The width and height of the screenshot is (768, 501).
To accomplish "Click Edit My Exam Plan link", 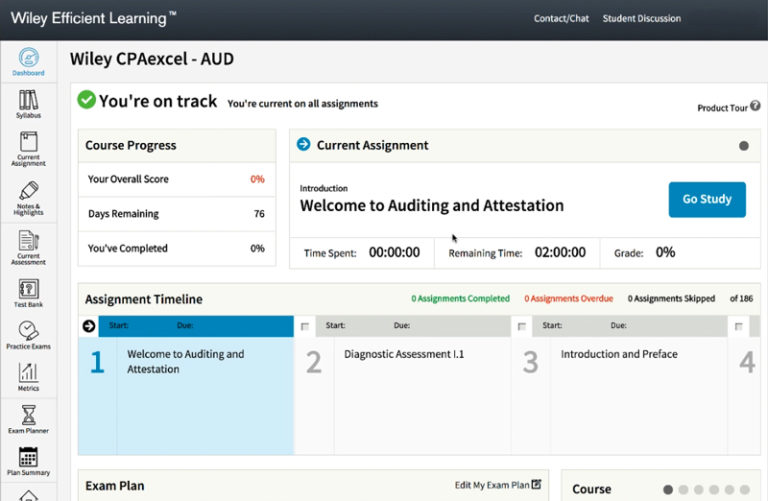I will pos(492,485).
